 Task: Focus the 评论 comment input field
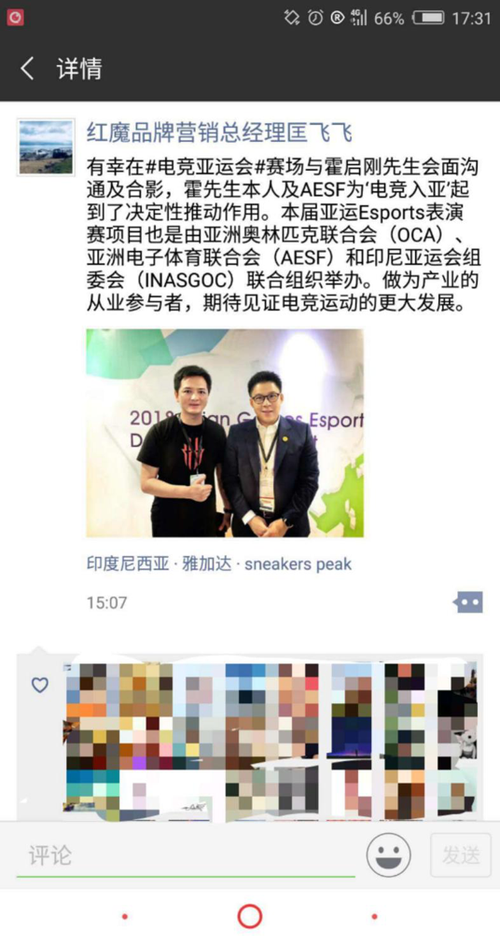pyautogui.click(x=185, y=856)
